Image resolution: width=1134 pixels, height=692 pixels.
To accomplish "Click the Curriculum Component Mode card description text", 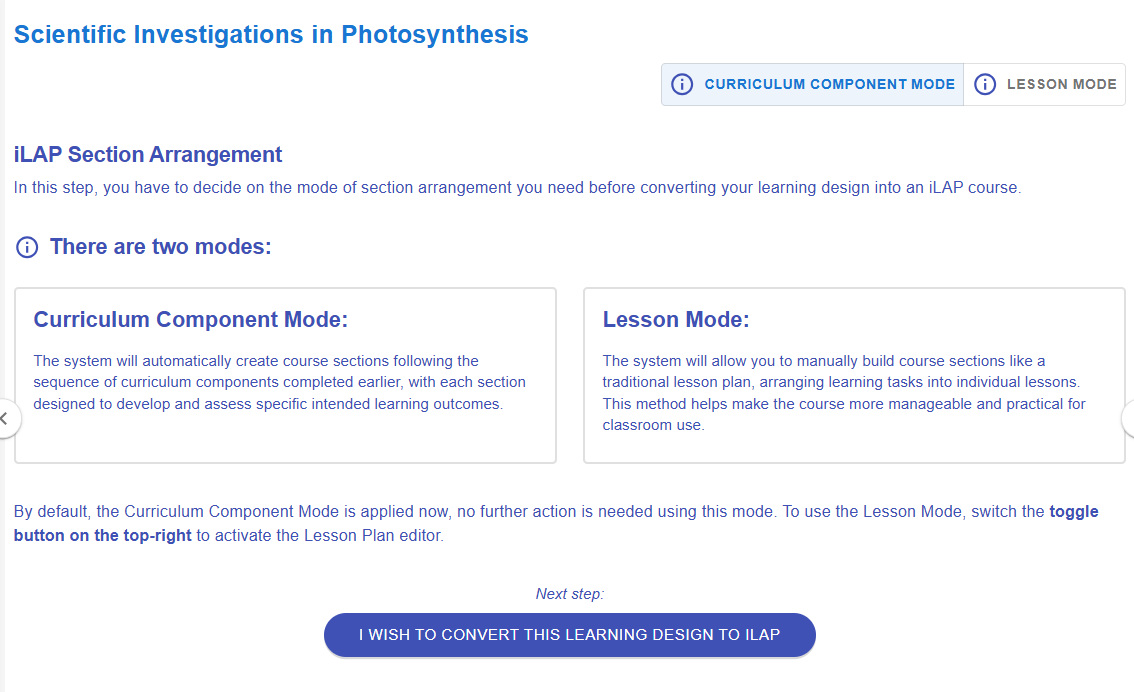I will click(x=279, y=382).
